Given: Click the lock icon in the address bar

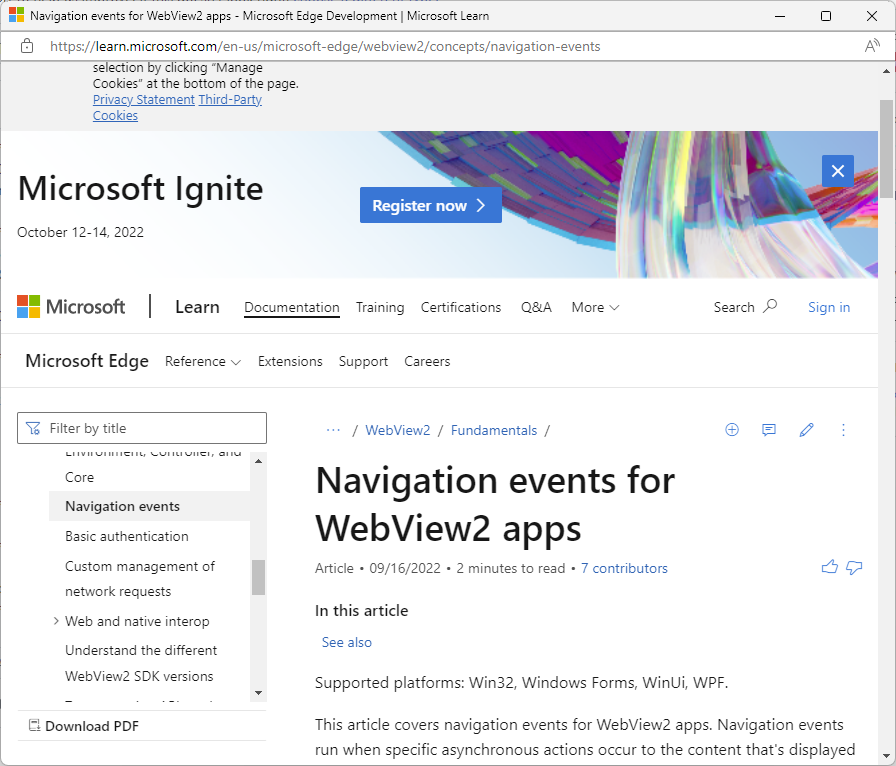Looking at the screenshot, I should 27,46.
